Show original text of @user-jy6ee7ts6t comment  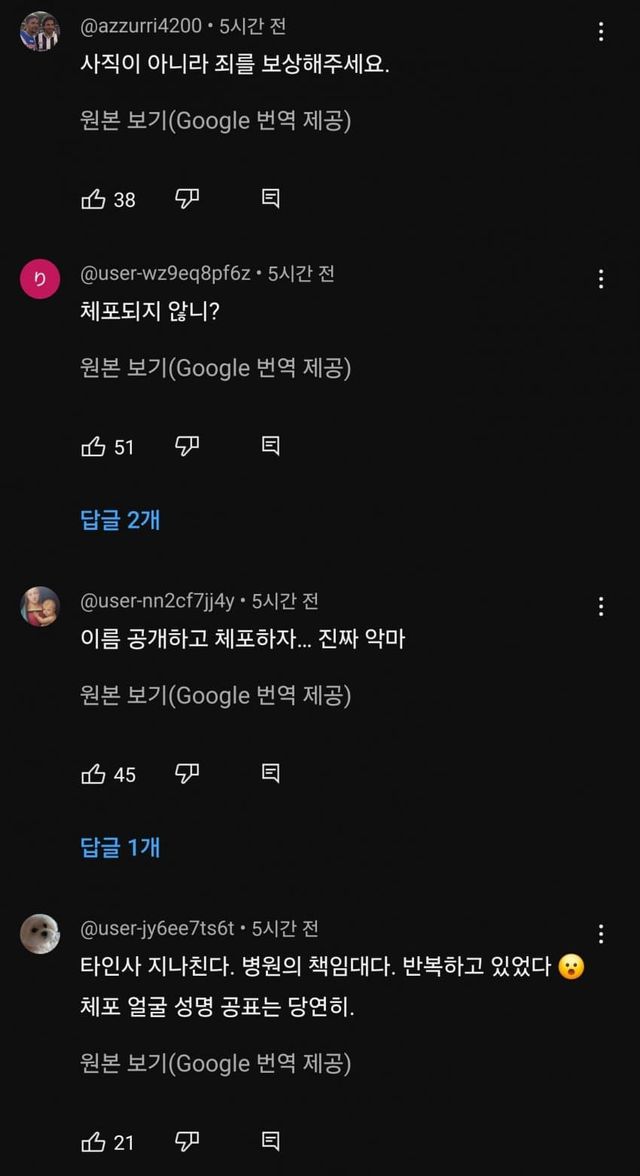click(215, 1063)
